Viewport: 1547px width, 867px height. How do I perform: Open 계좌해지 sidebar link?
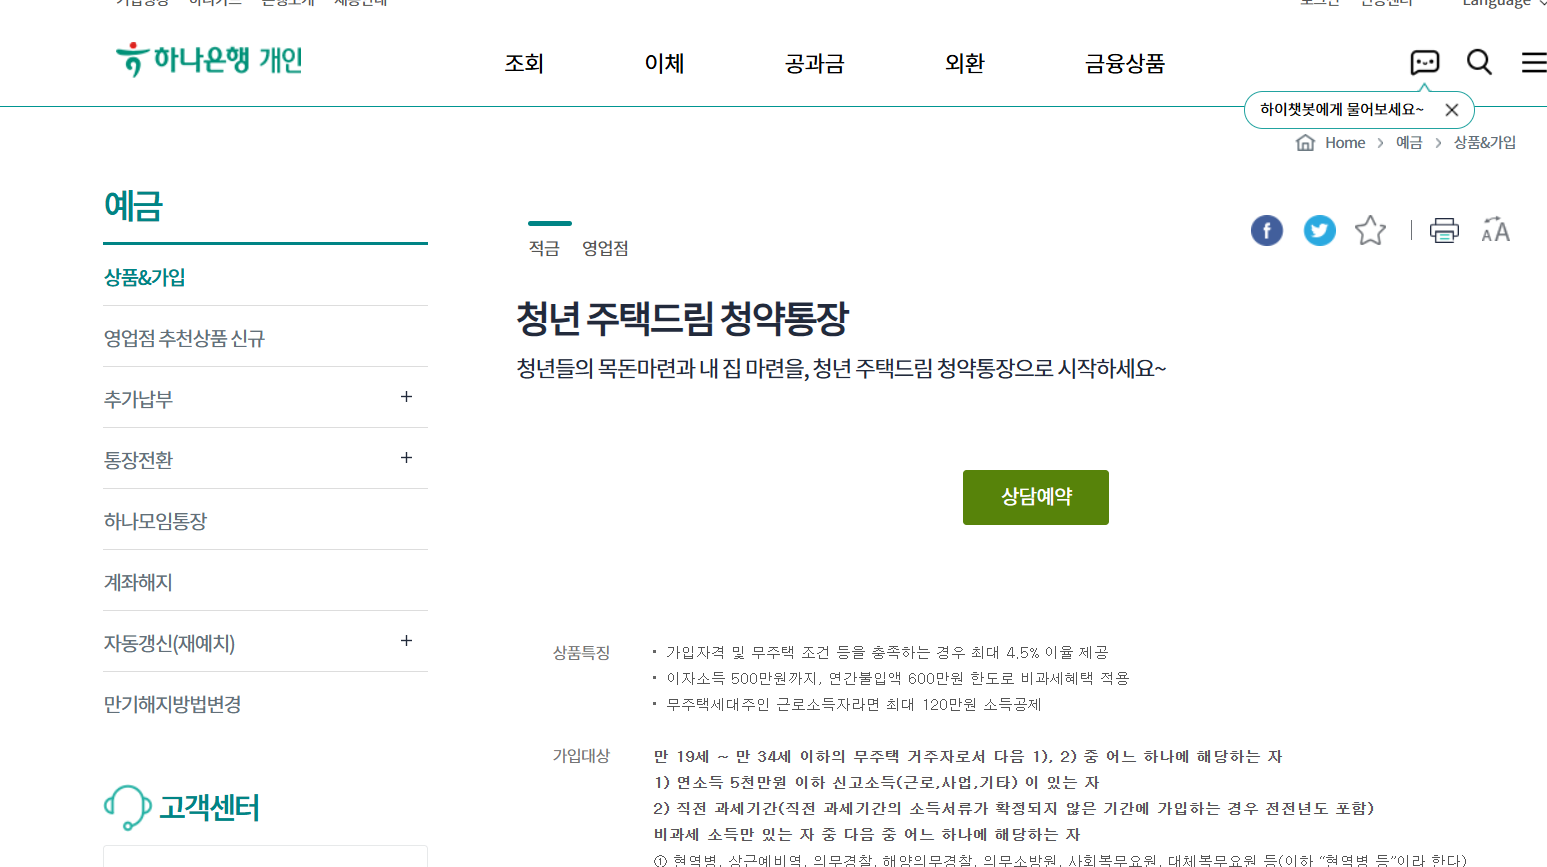pos(138,582)
